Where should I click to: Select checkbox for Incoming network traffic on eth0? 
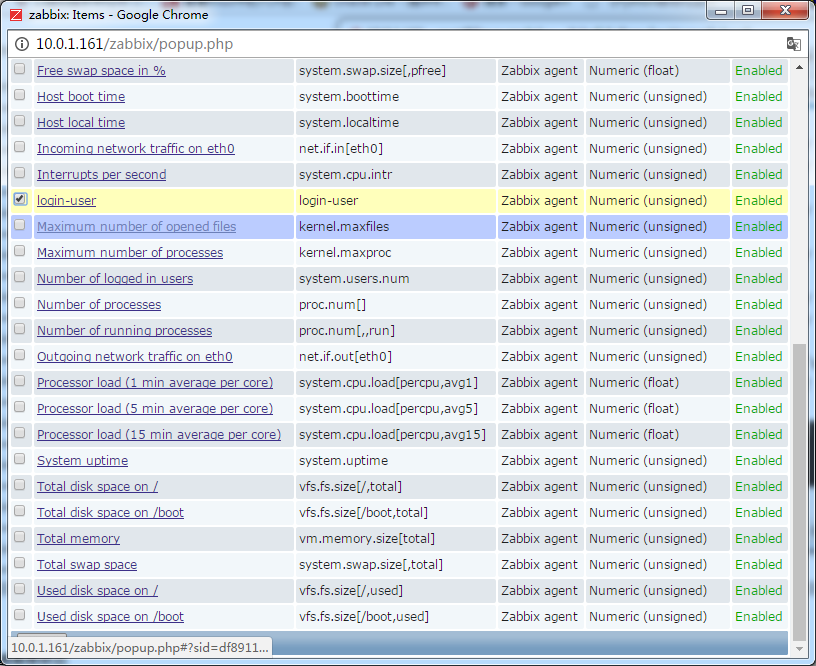[x=20, y=147]
